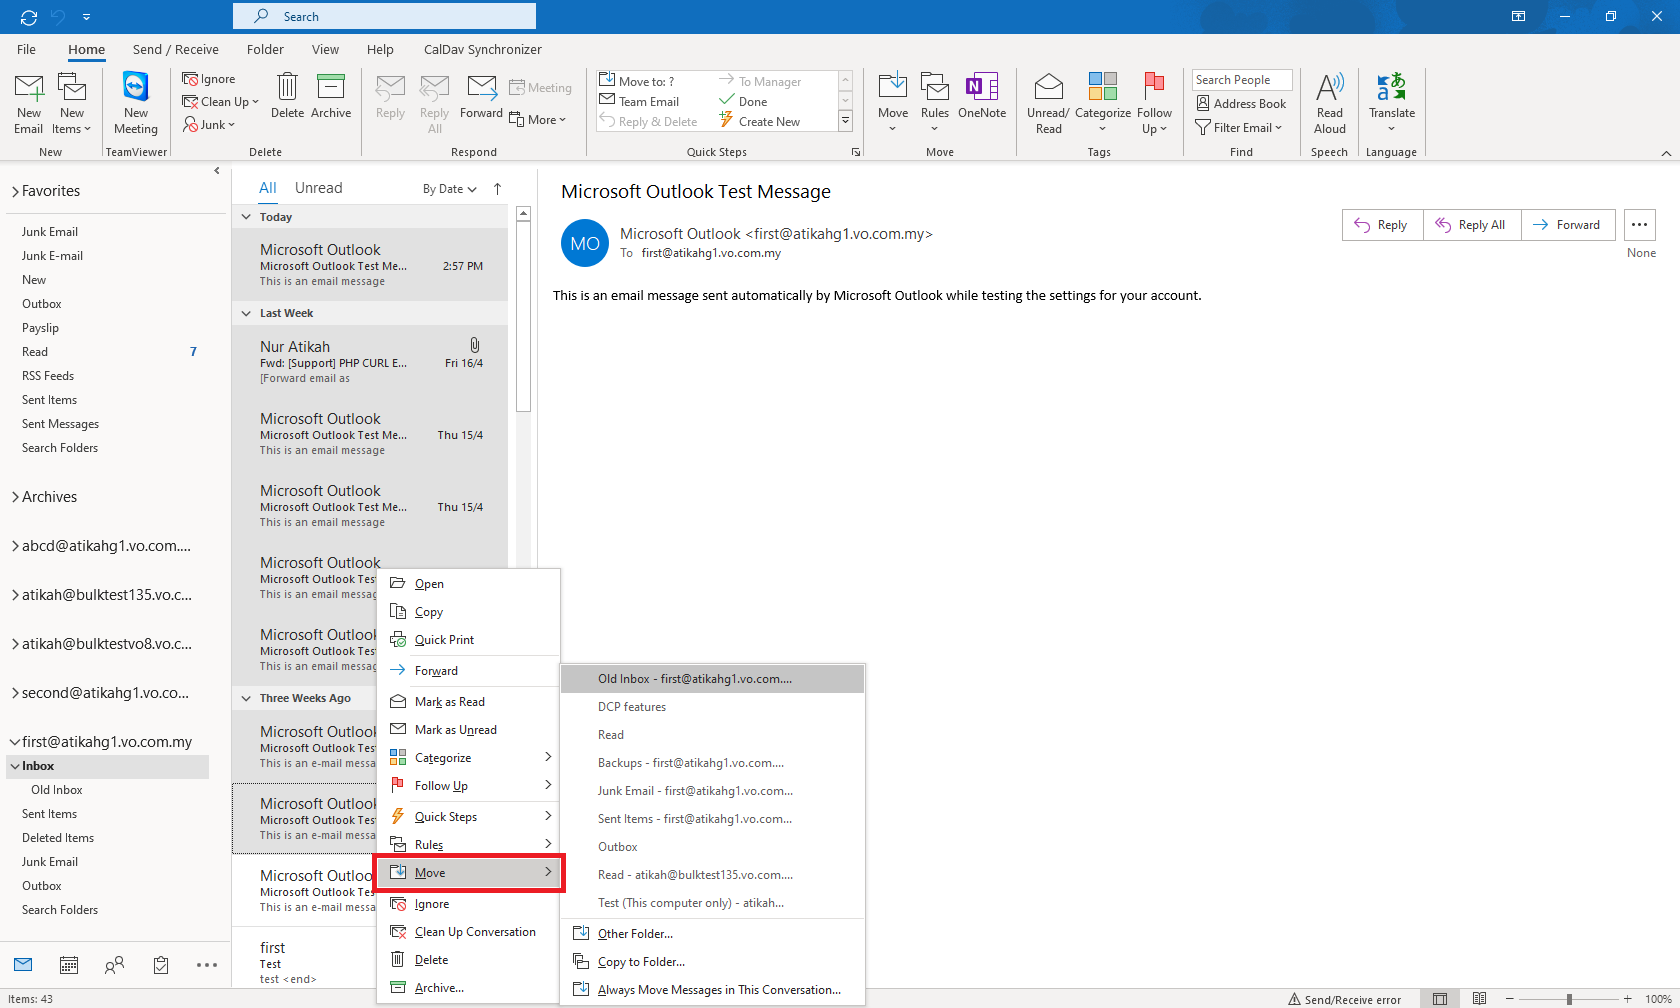
Task: Collapse the Last Week message group
Action: pos(247,313)
